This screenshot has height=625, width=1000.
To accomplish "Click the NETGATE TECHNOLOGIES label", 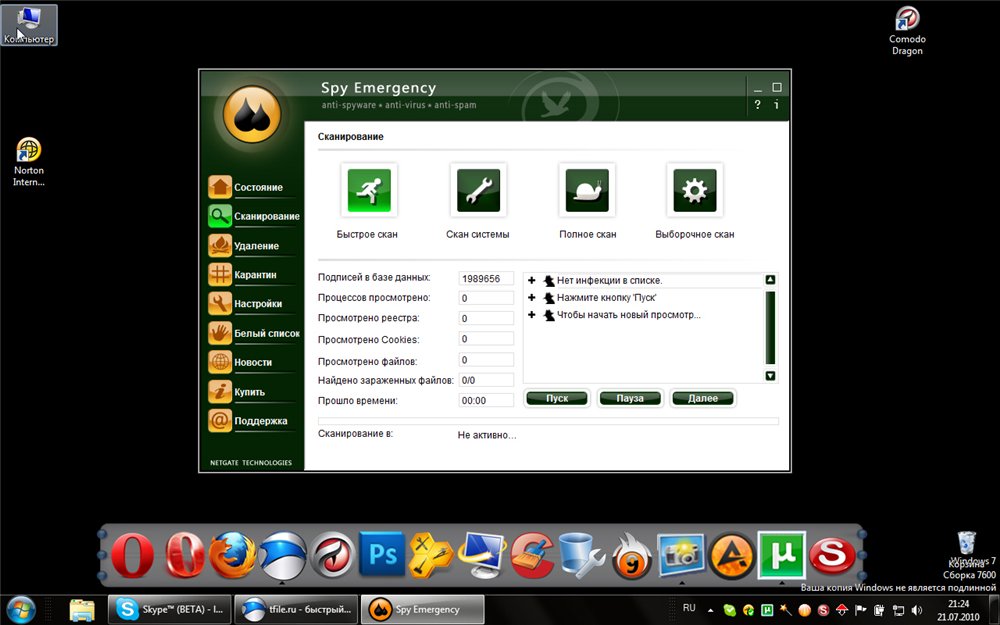I will [x=251, y=462].
